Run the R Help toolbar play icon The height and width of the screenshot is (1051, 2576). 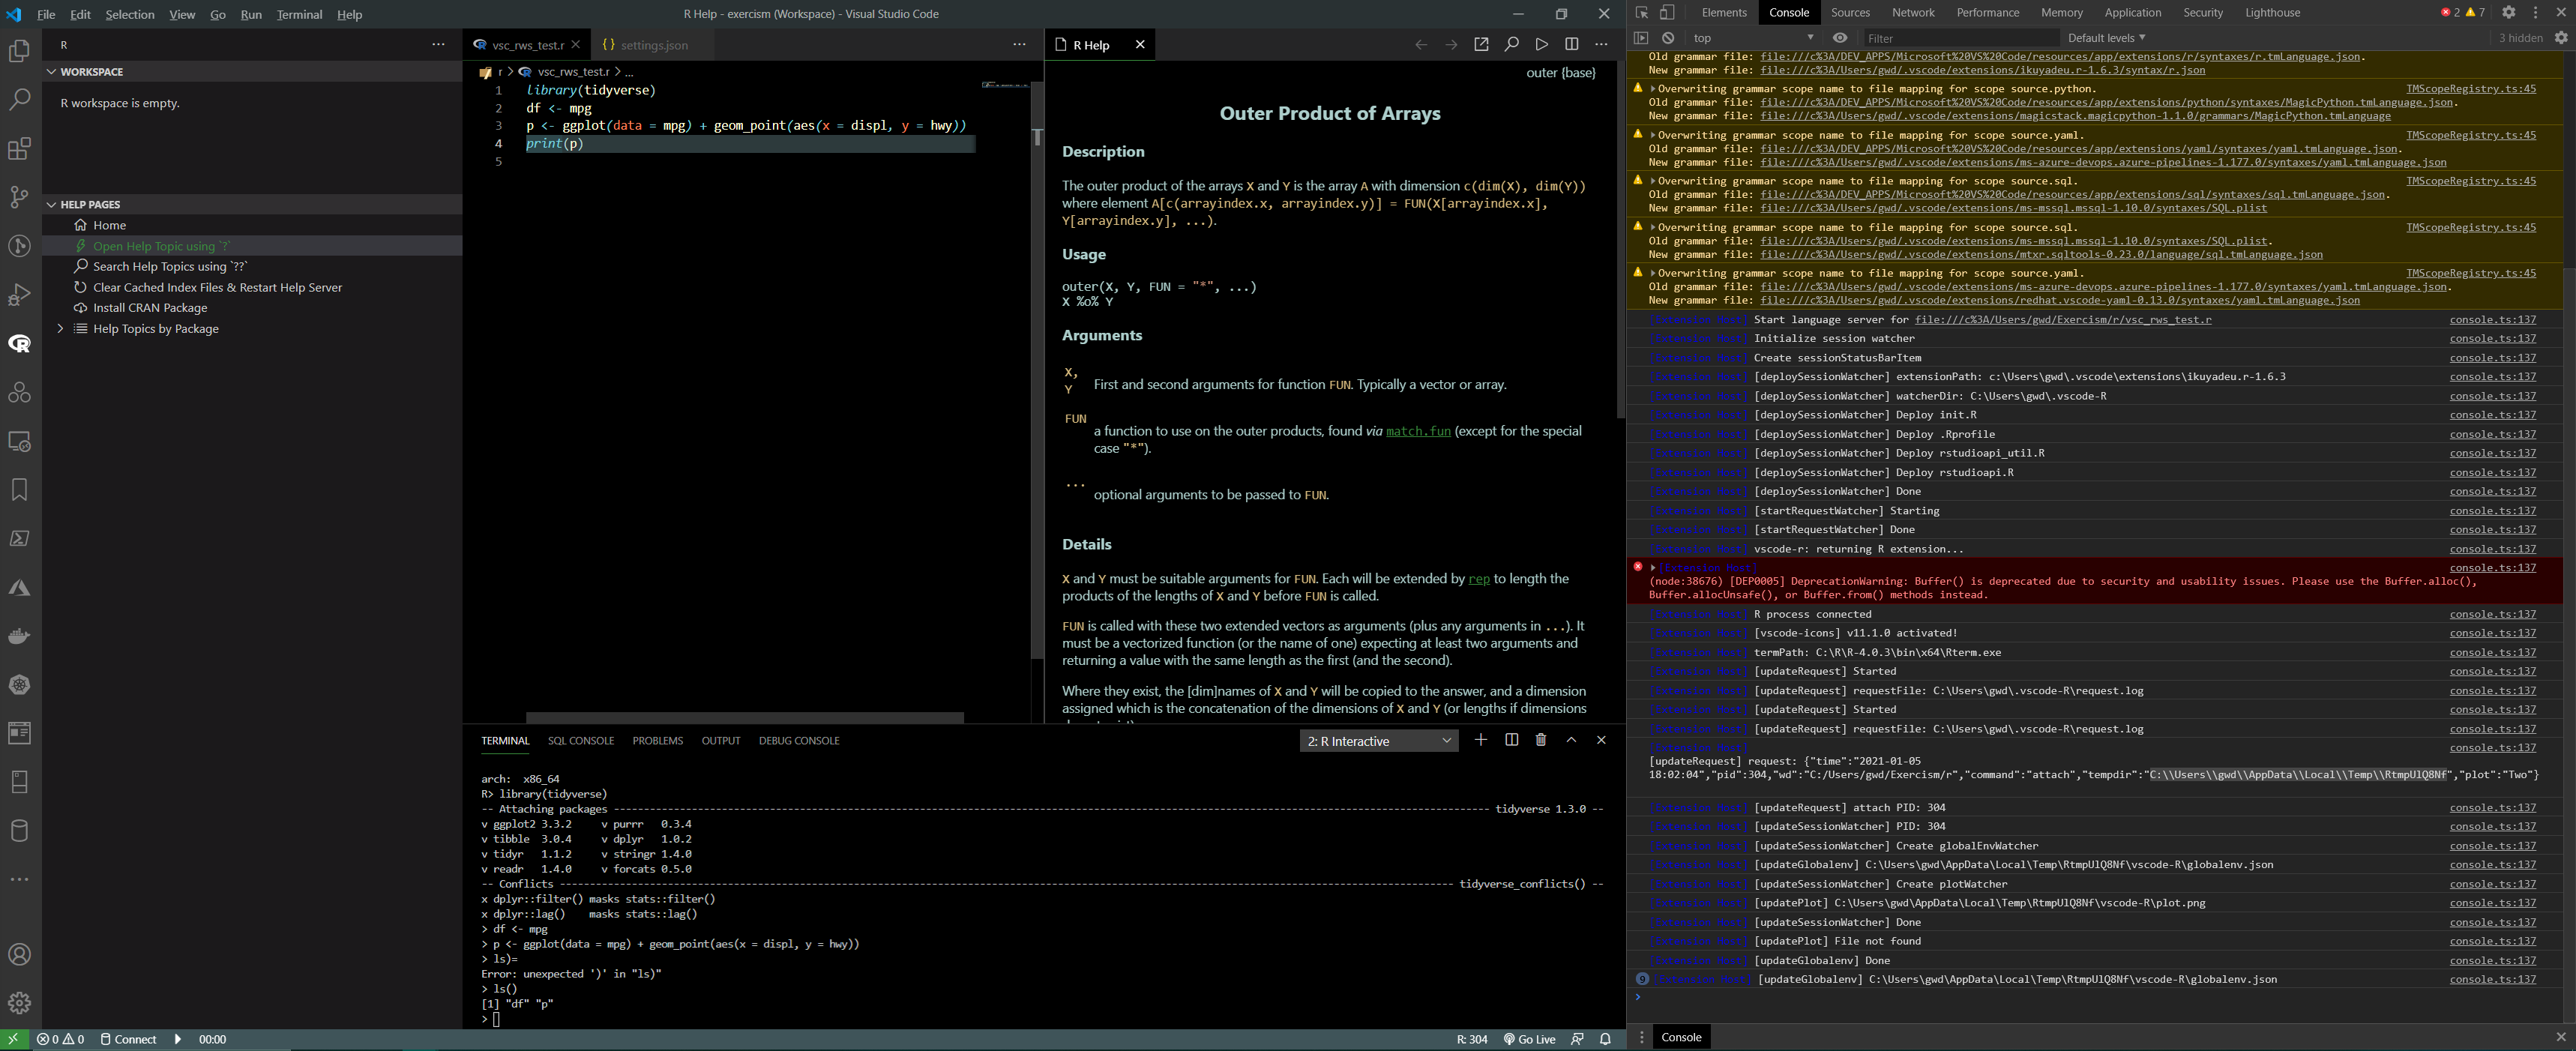1541,45
